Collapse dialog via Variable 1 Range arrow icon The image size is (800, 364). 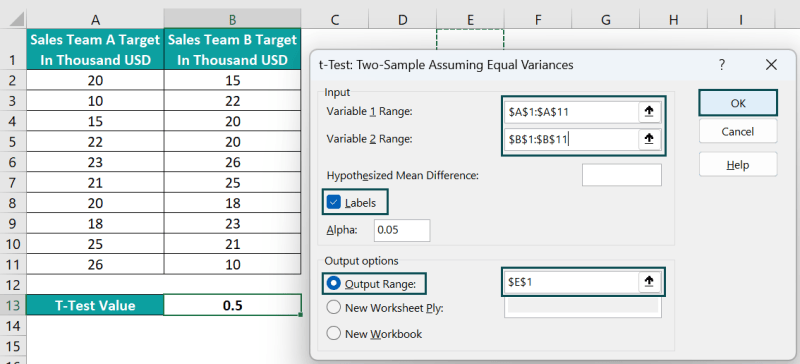point(649,112)
